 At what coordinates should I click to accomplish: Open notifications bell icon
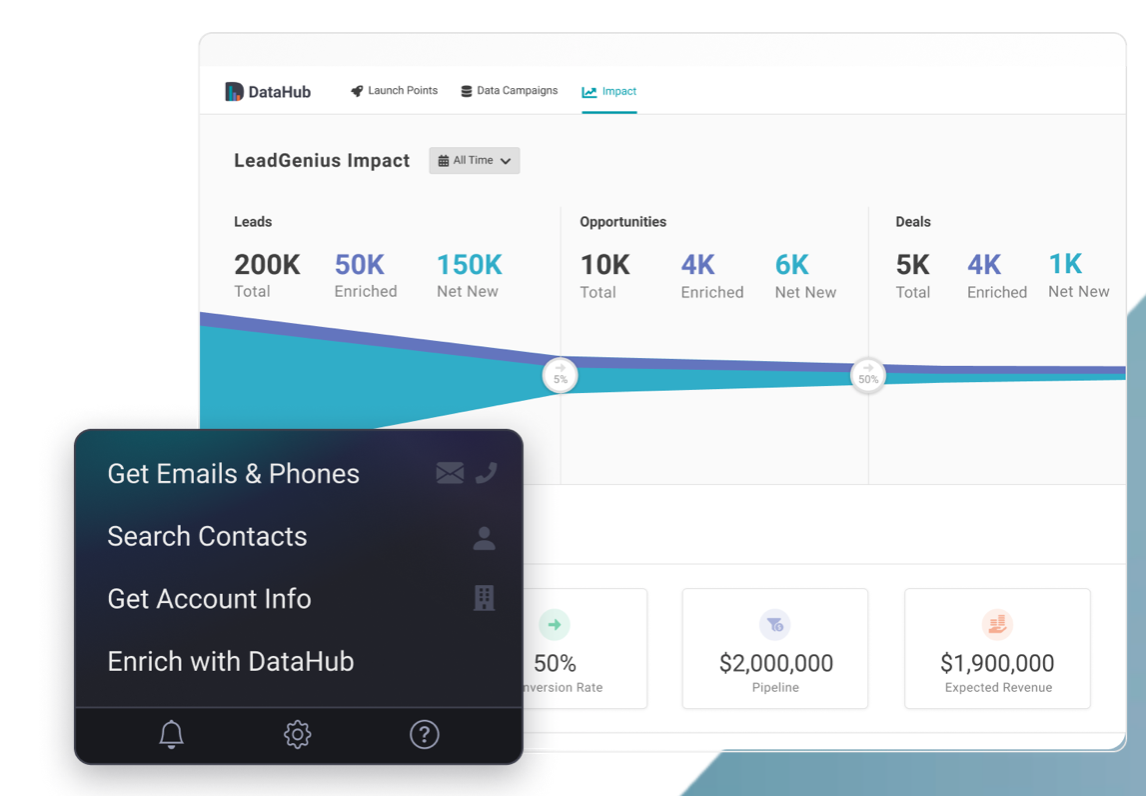[x=171, y=734]
